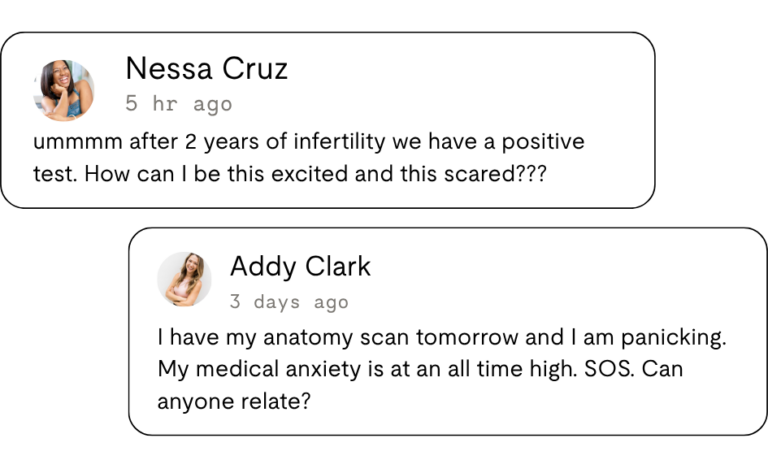Click the Addy Clark name
This screenshot has height=460, width=768.
[300, 266]
